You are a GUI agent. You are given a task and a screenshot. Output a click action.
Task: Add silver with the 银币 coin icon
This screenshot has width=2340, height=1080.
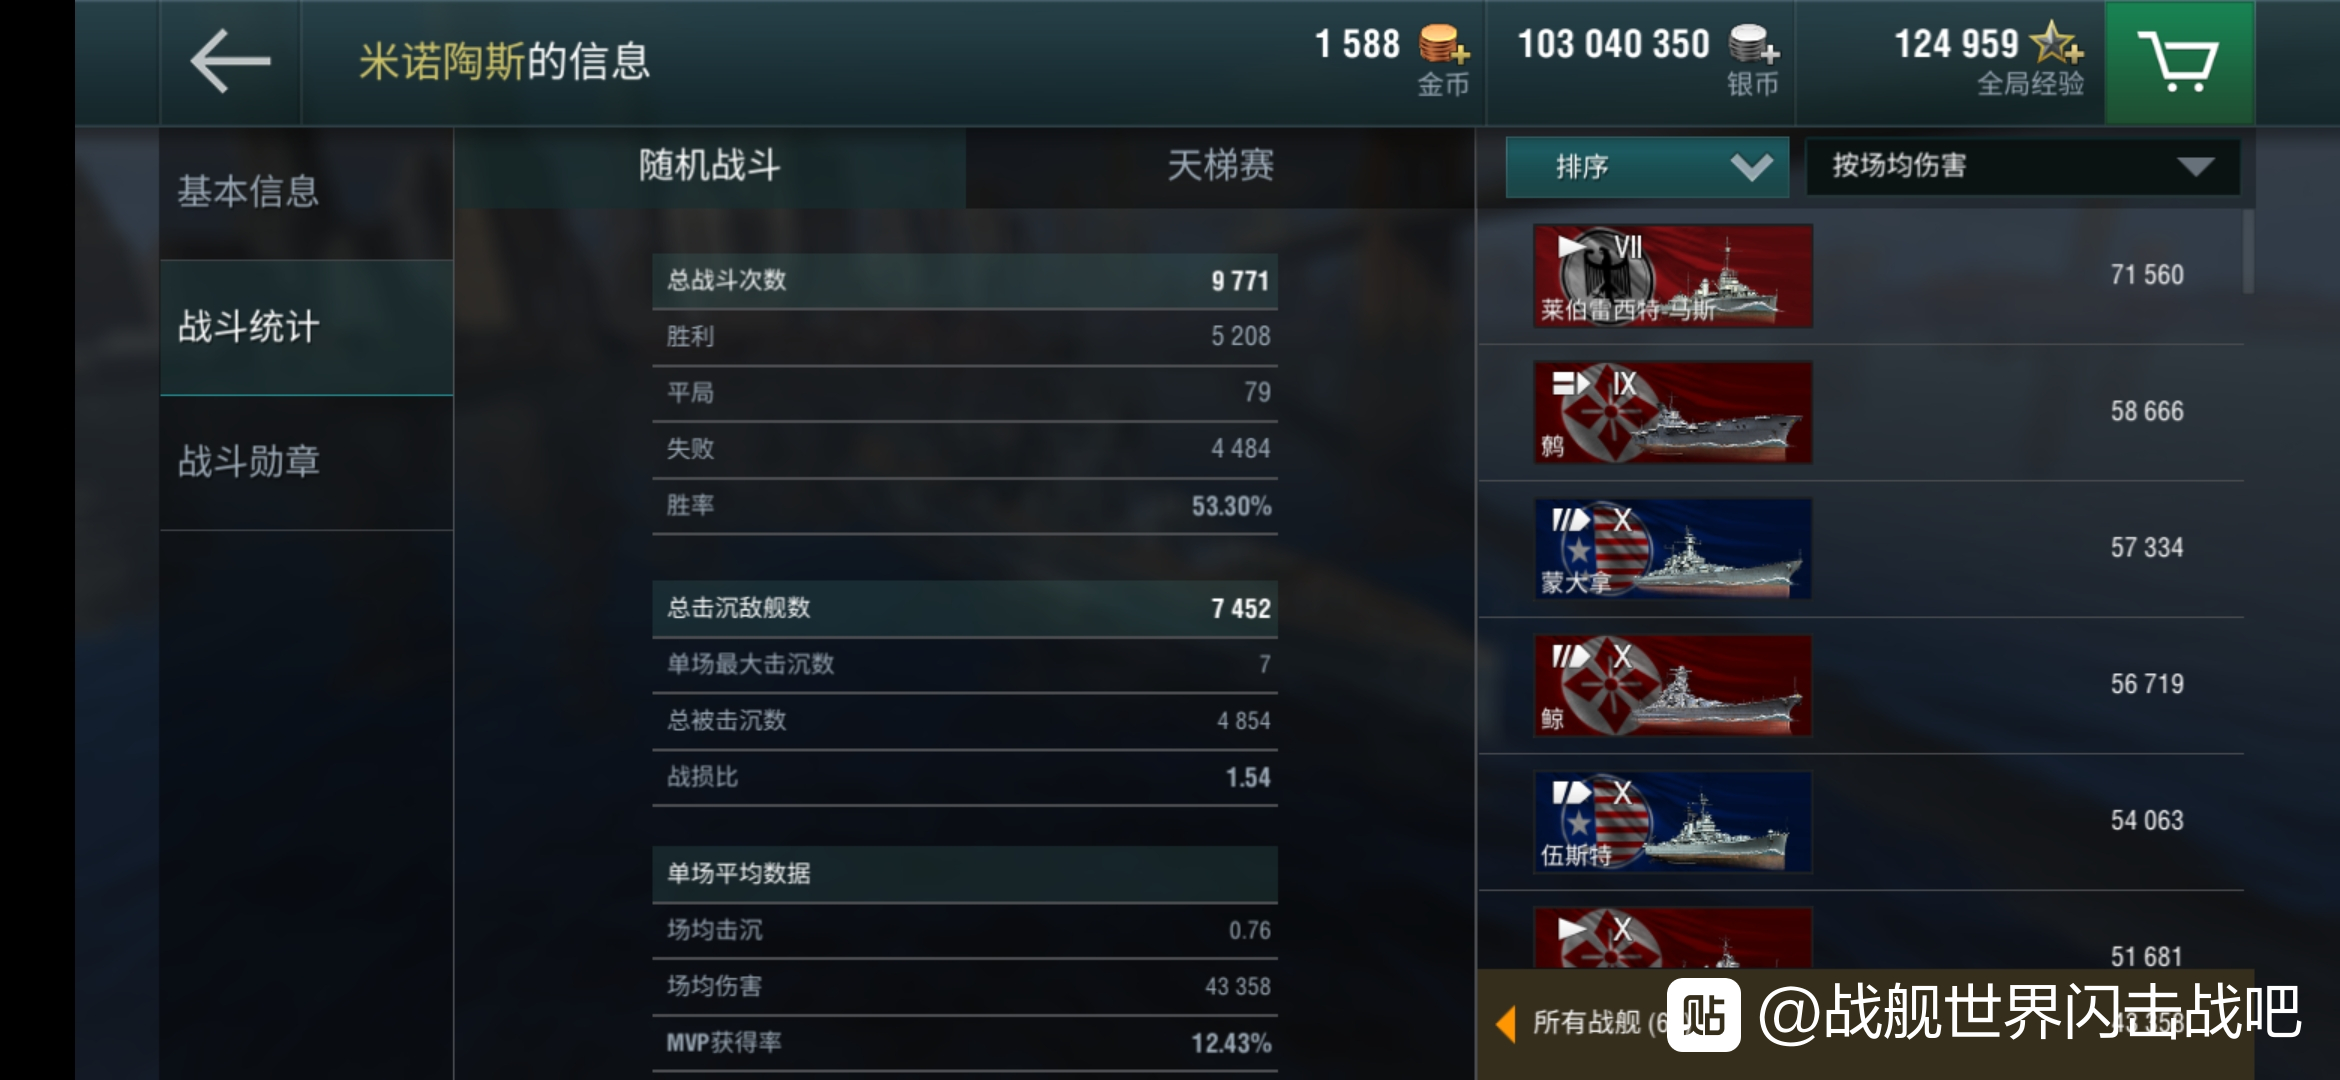click(1754, 45)
